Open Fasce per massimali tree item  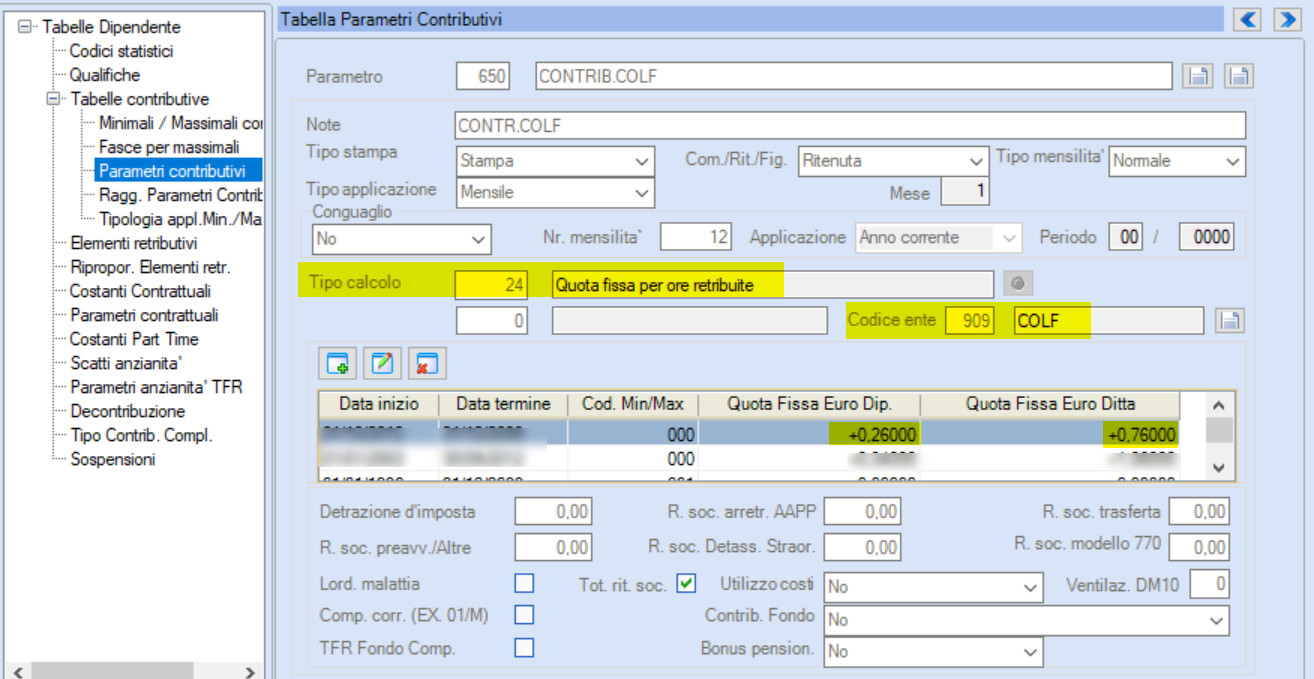coord(169,147)
